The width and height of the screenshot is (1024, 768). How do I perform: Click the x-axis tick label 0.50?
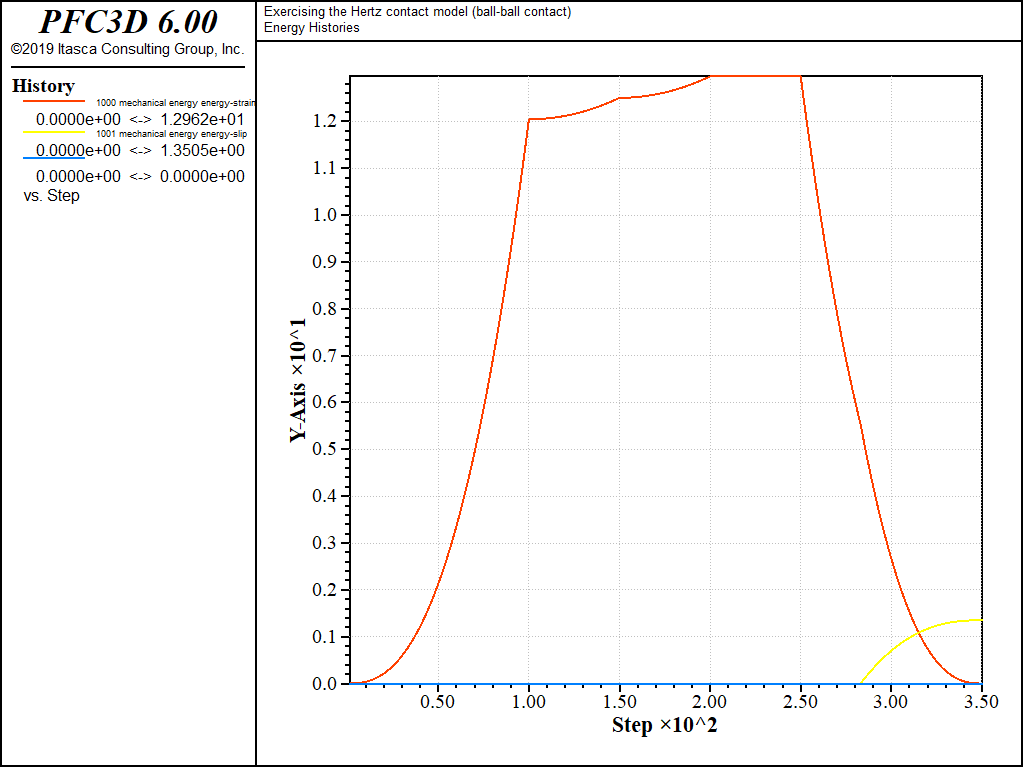point(438,702)
